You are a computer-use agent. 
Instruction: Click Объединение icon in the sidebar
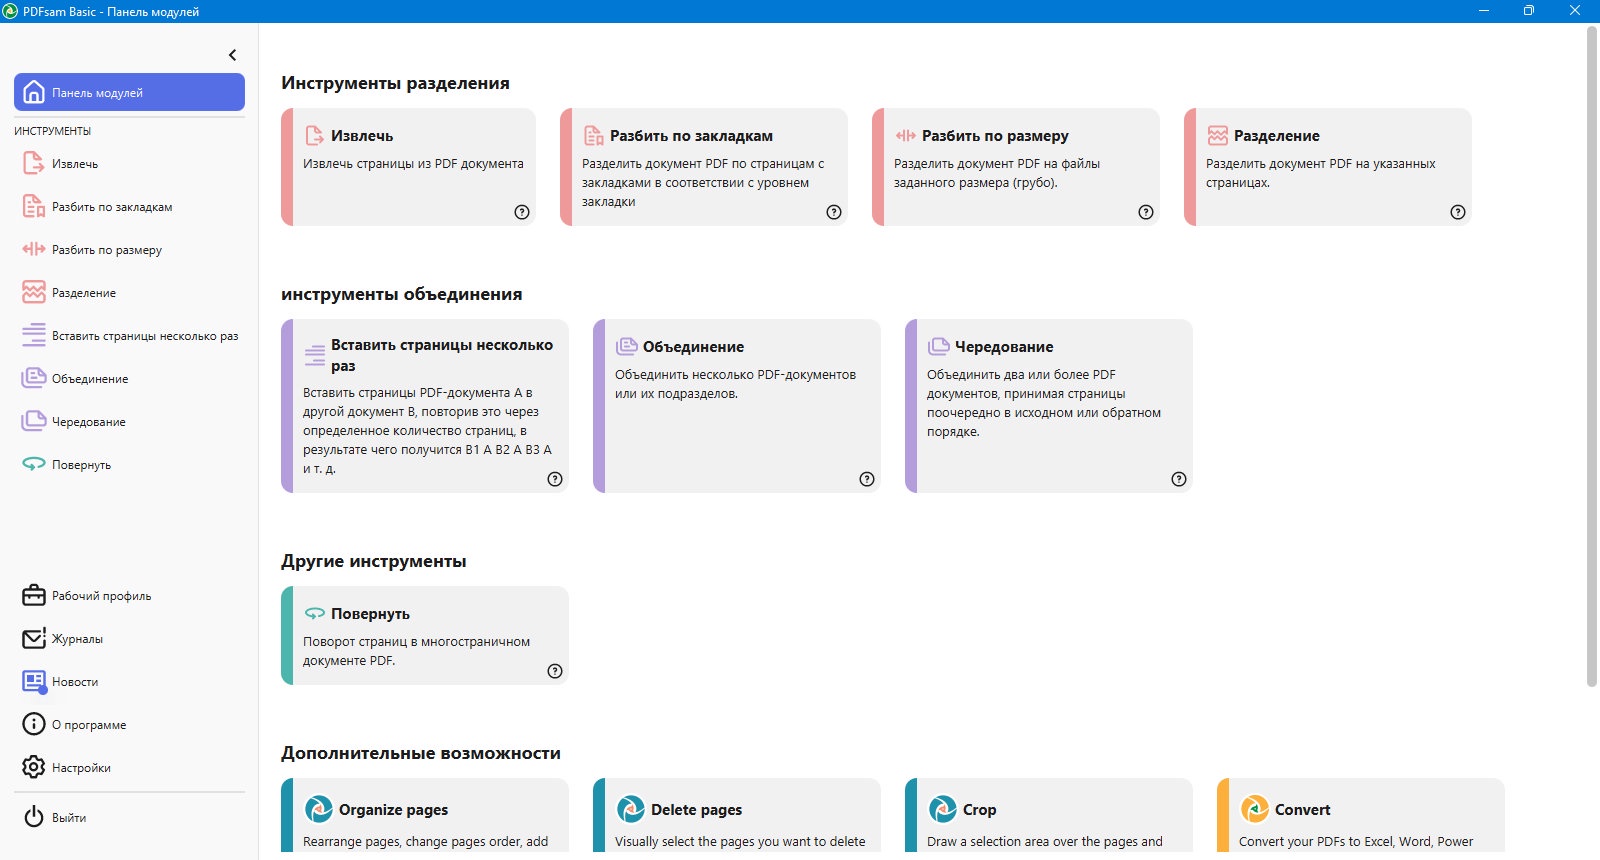(x=34, y=378)
